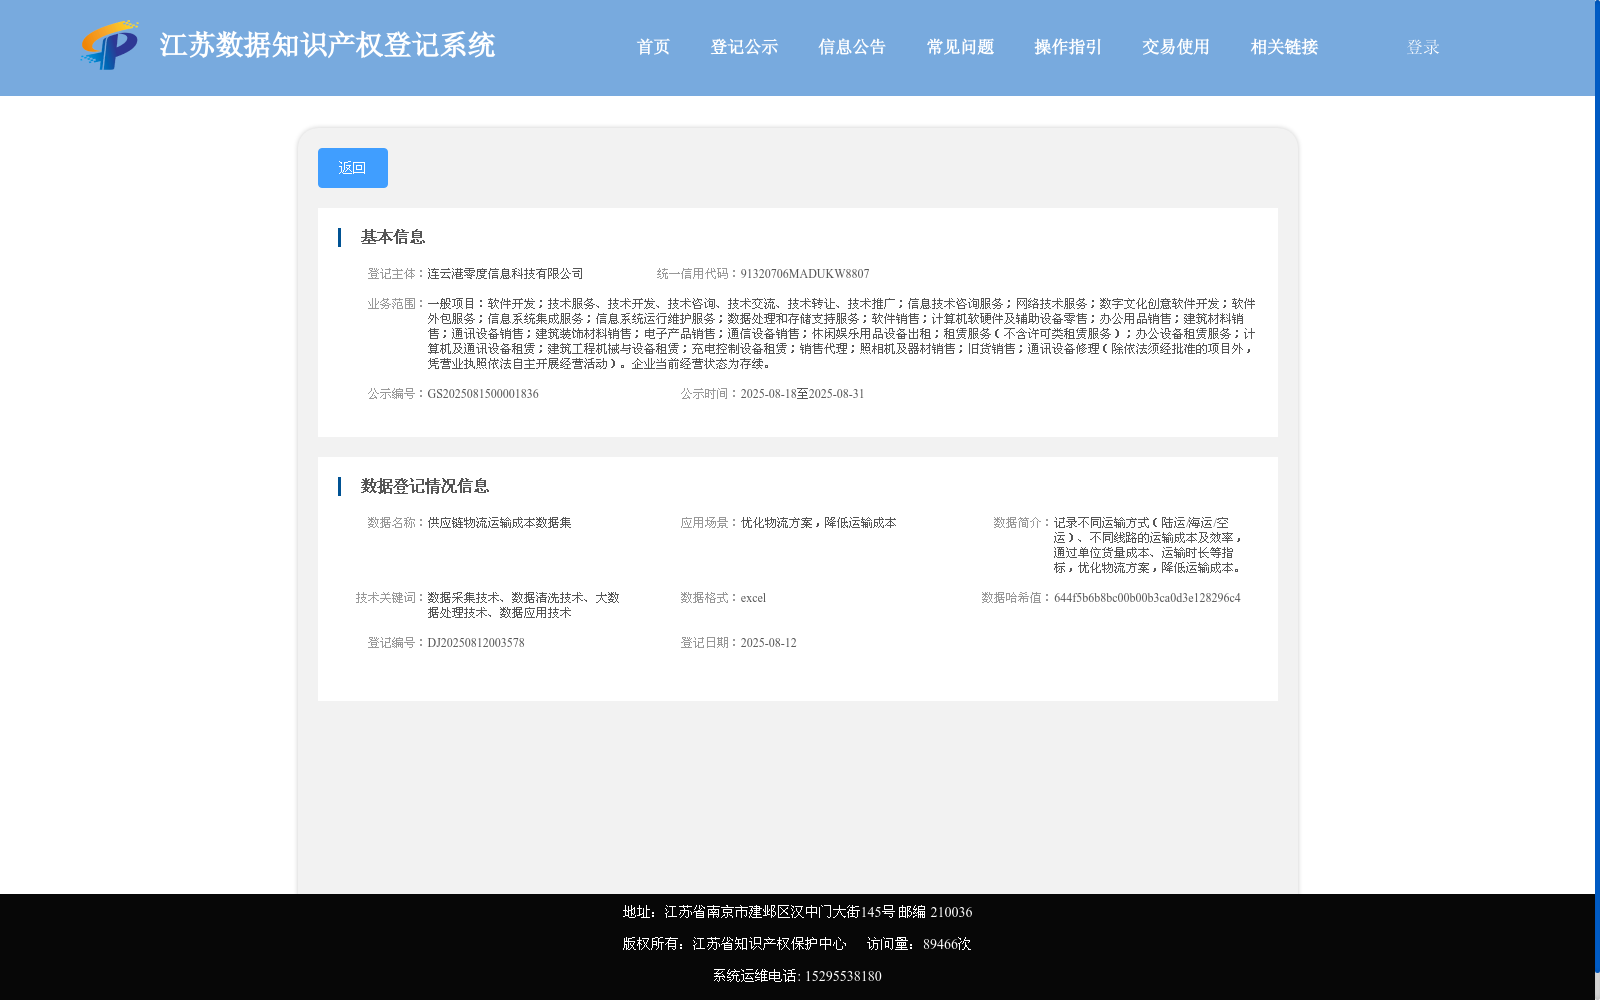Select footer copyright 江苏省知识产权保护中心
1600x1000 pixels.
coord(769,944)
